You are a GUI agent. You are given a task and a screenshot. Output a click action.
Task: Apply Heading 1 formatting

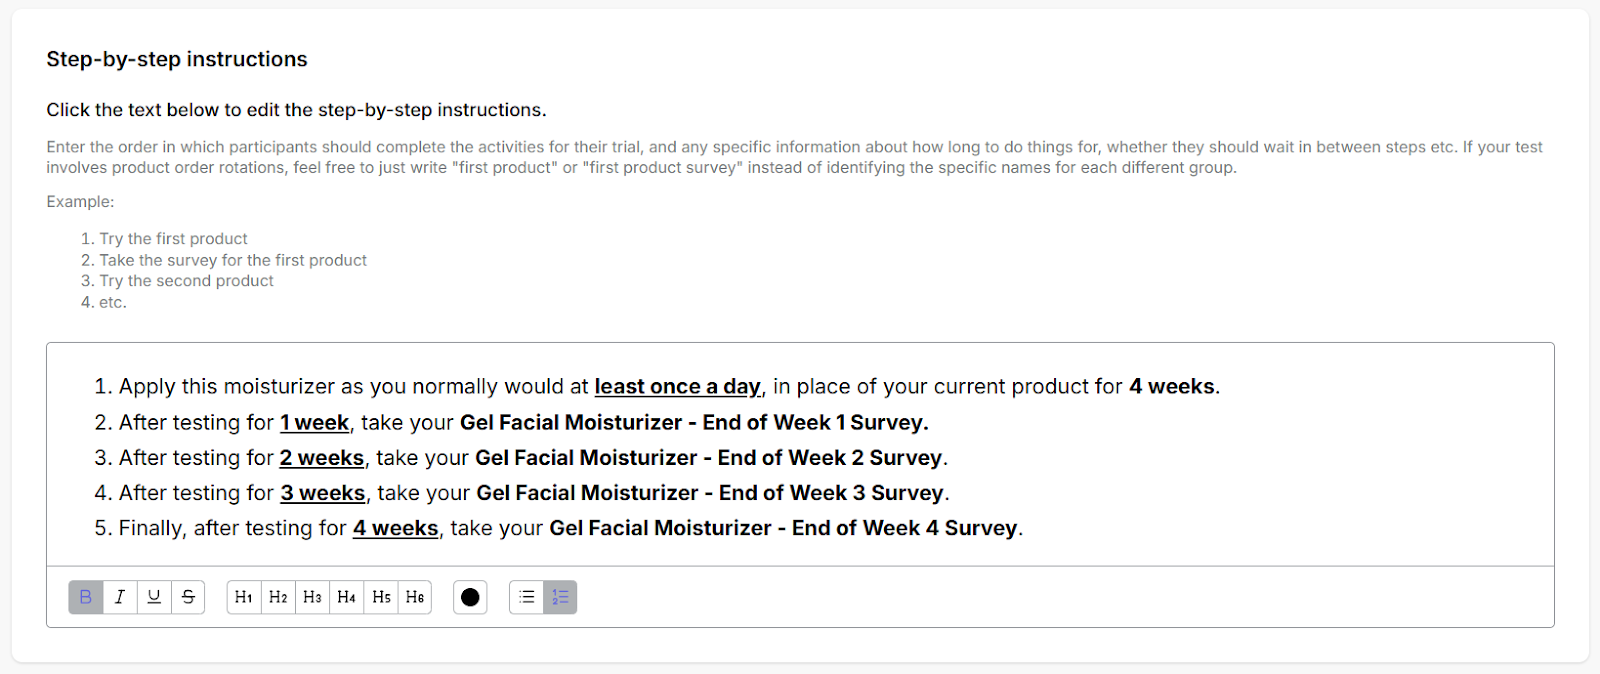click(243, 597)
